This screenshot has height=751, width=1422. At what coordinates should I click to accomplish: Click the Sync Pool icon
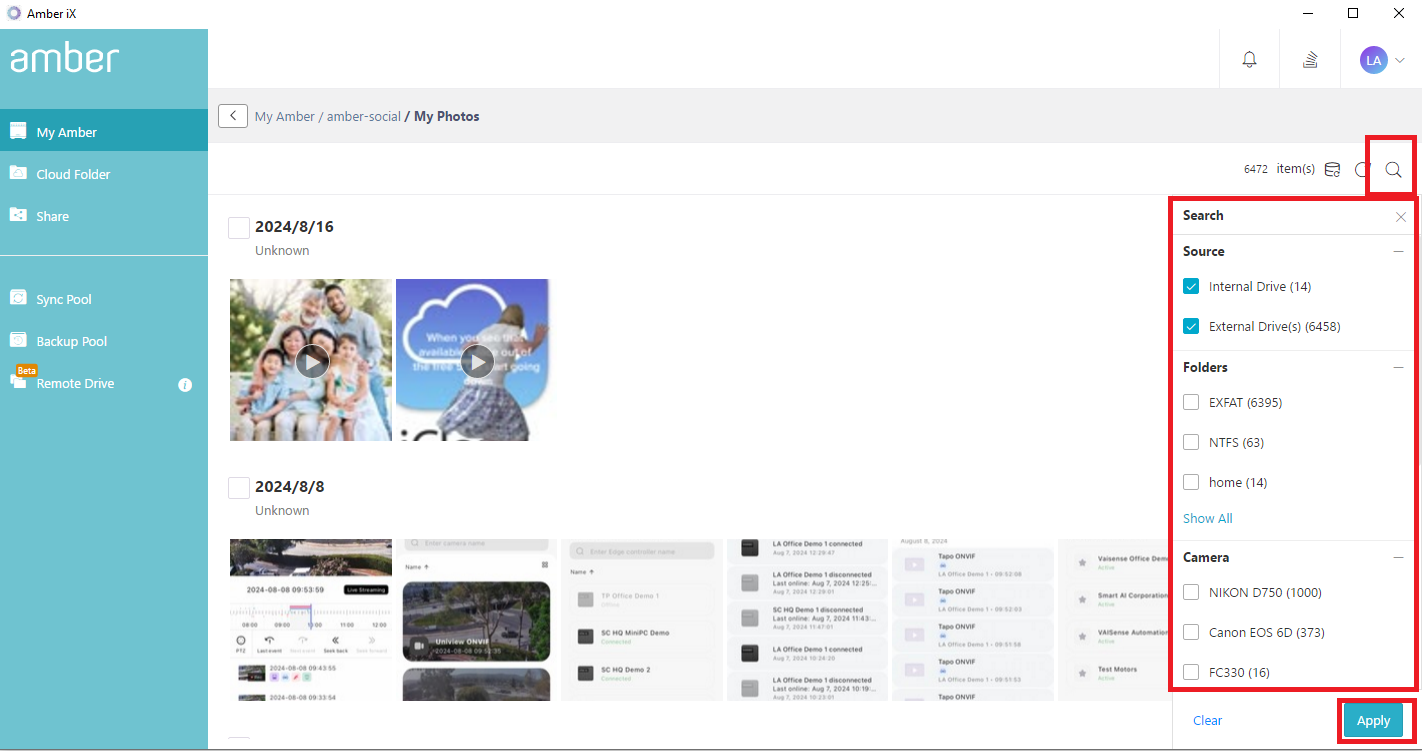[18, 298]
